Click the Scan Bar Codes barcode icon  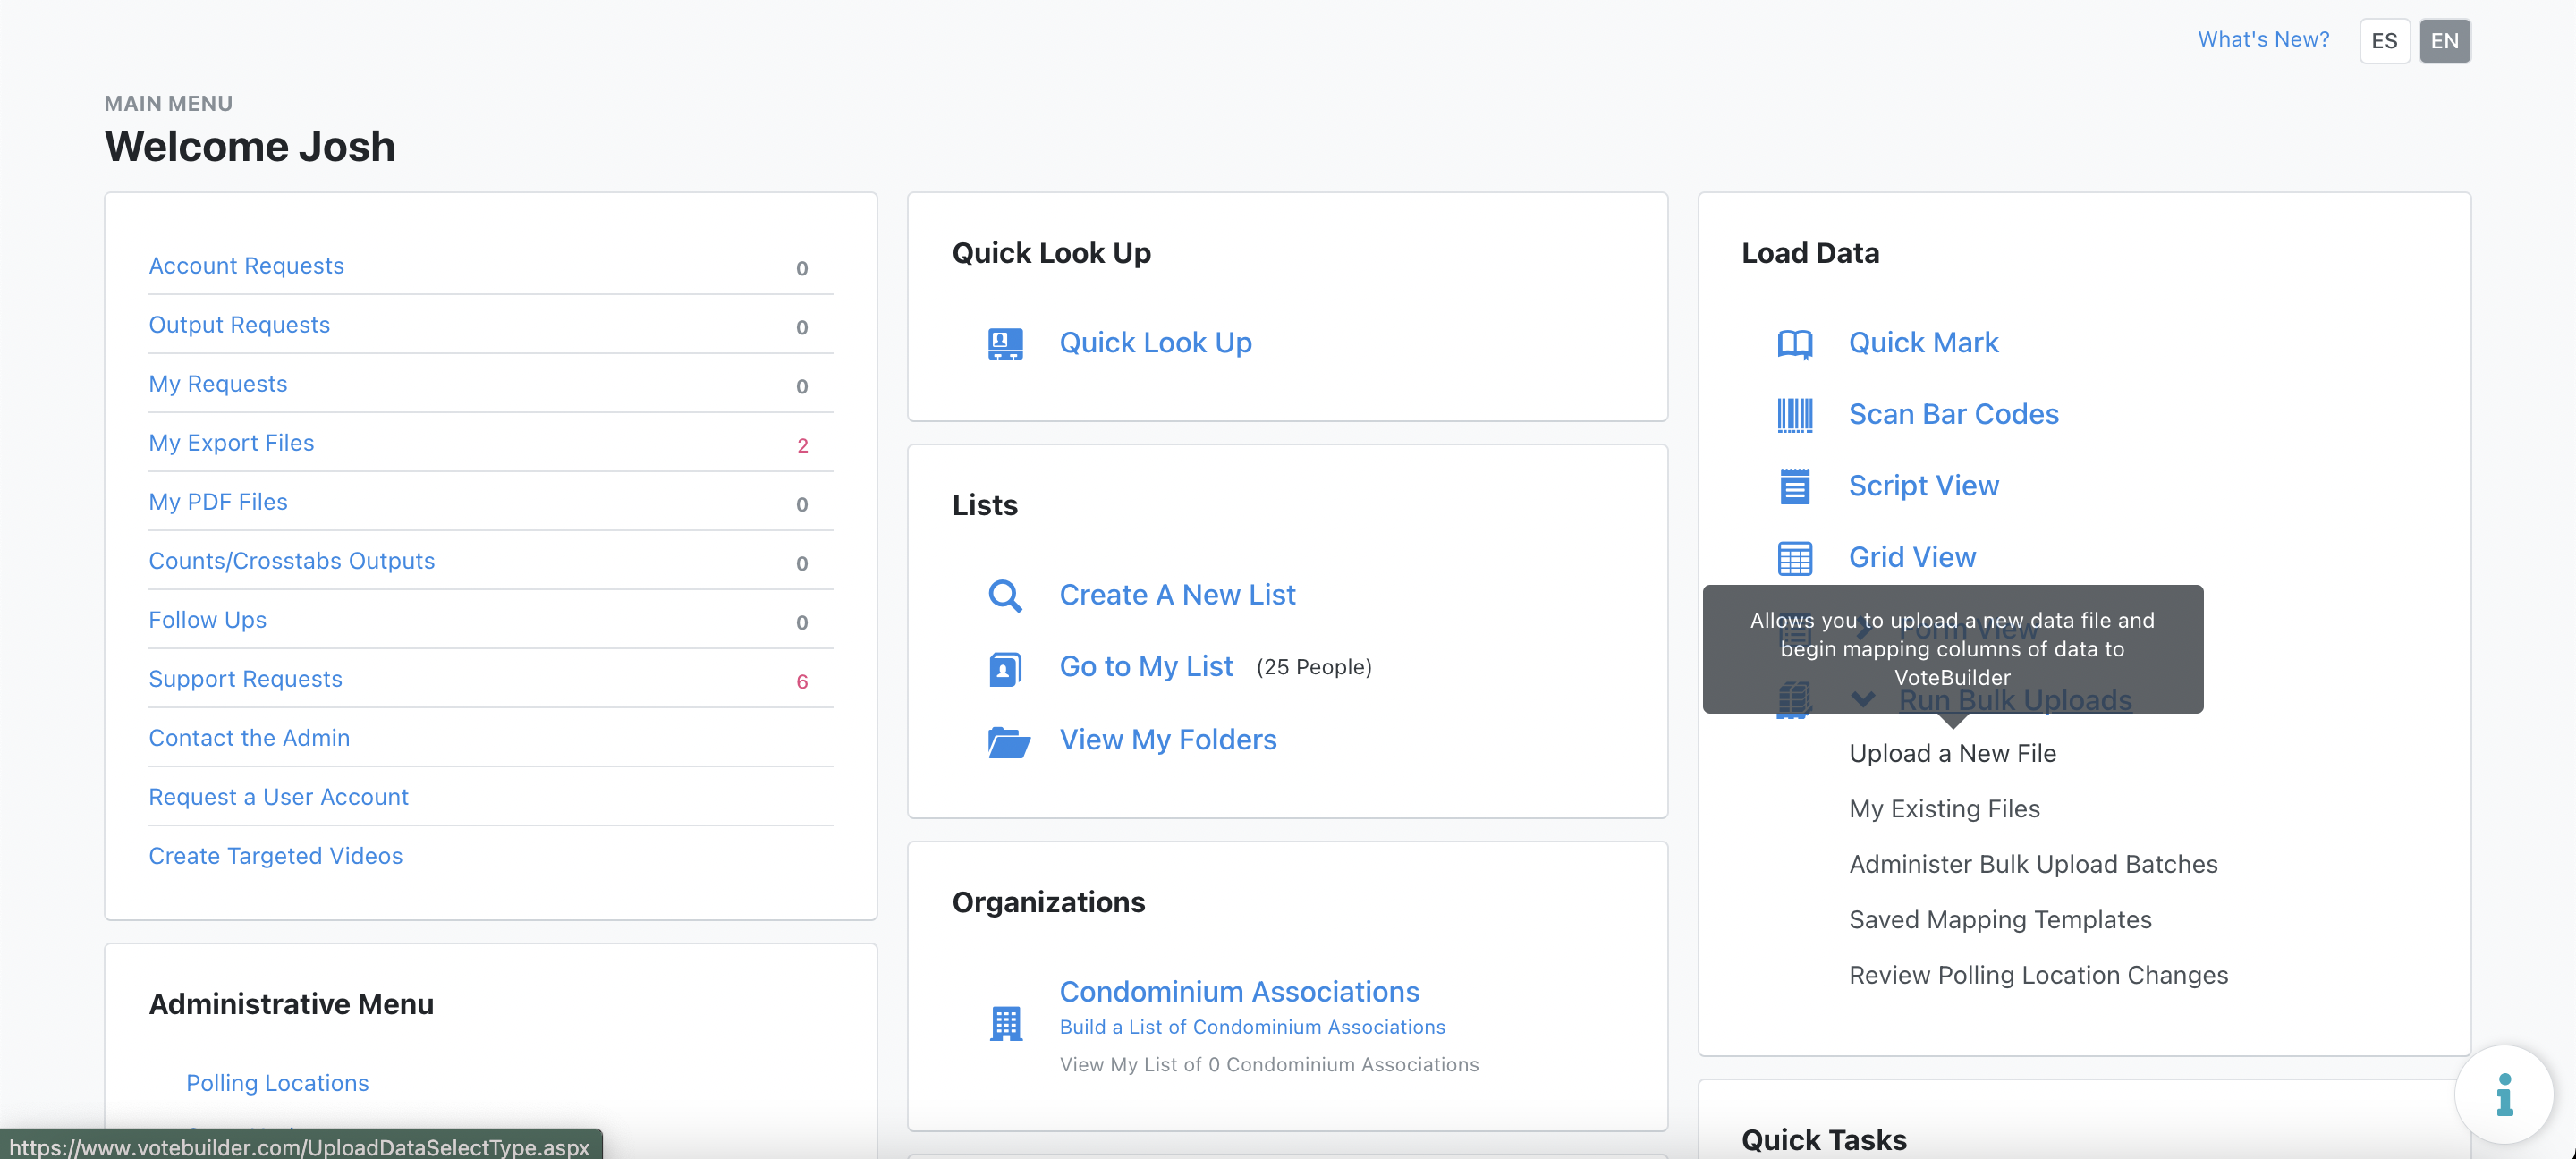point(1794,415)
